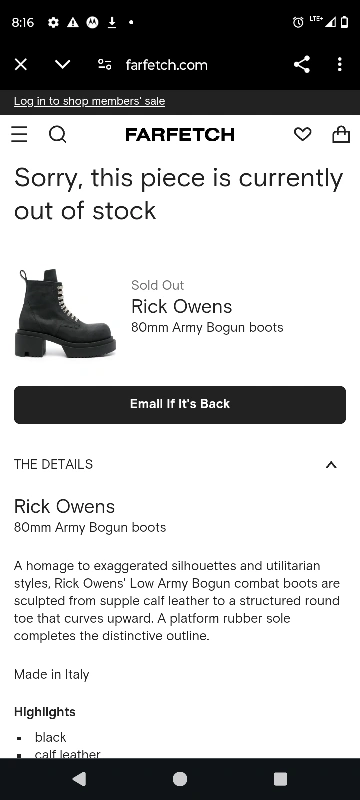Tap the Email If It's Back button
This screenshot has height=800, width=360.
point(180,405)
